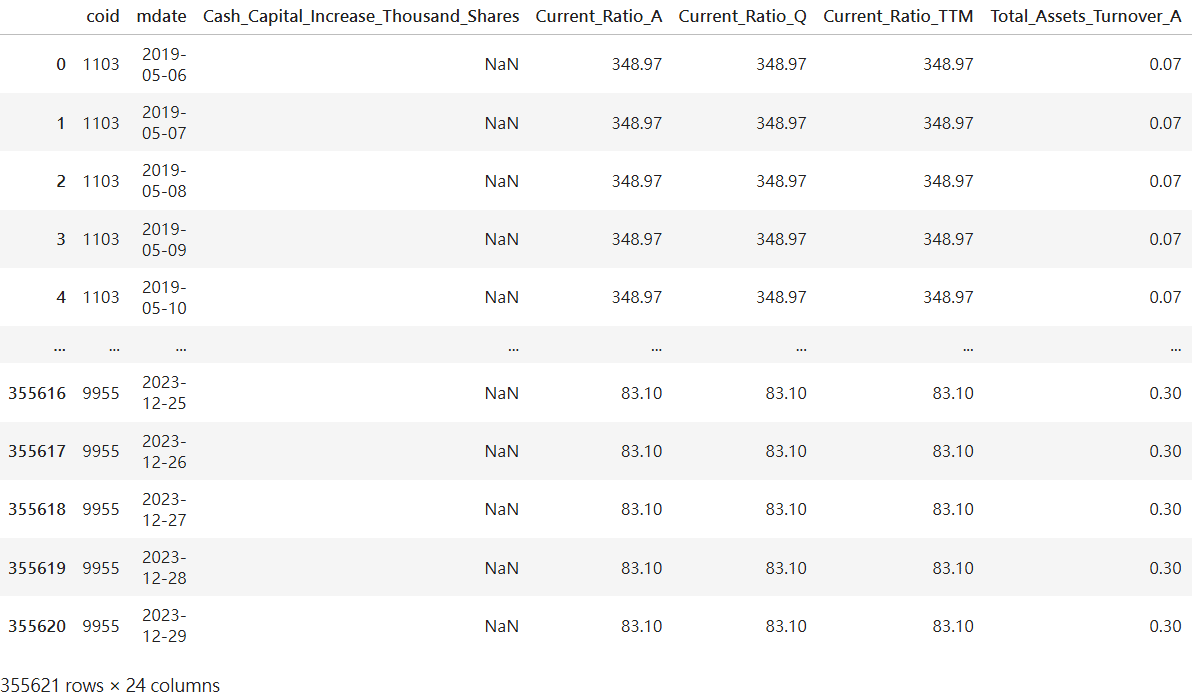Select row index label 355620
1192x695 pixels.
[37, 626]
